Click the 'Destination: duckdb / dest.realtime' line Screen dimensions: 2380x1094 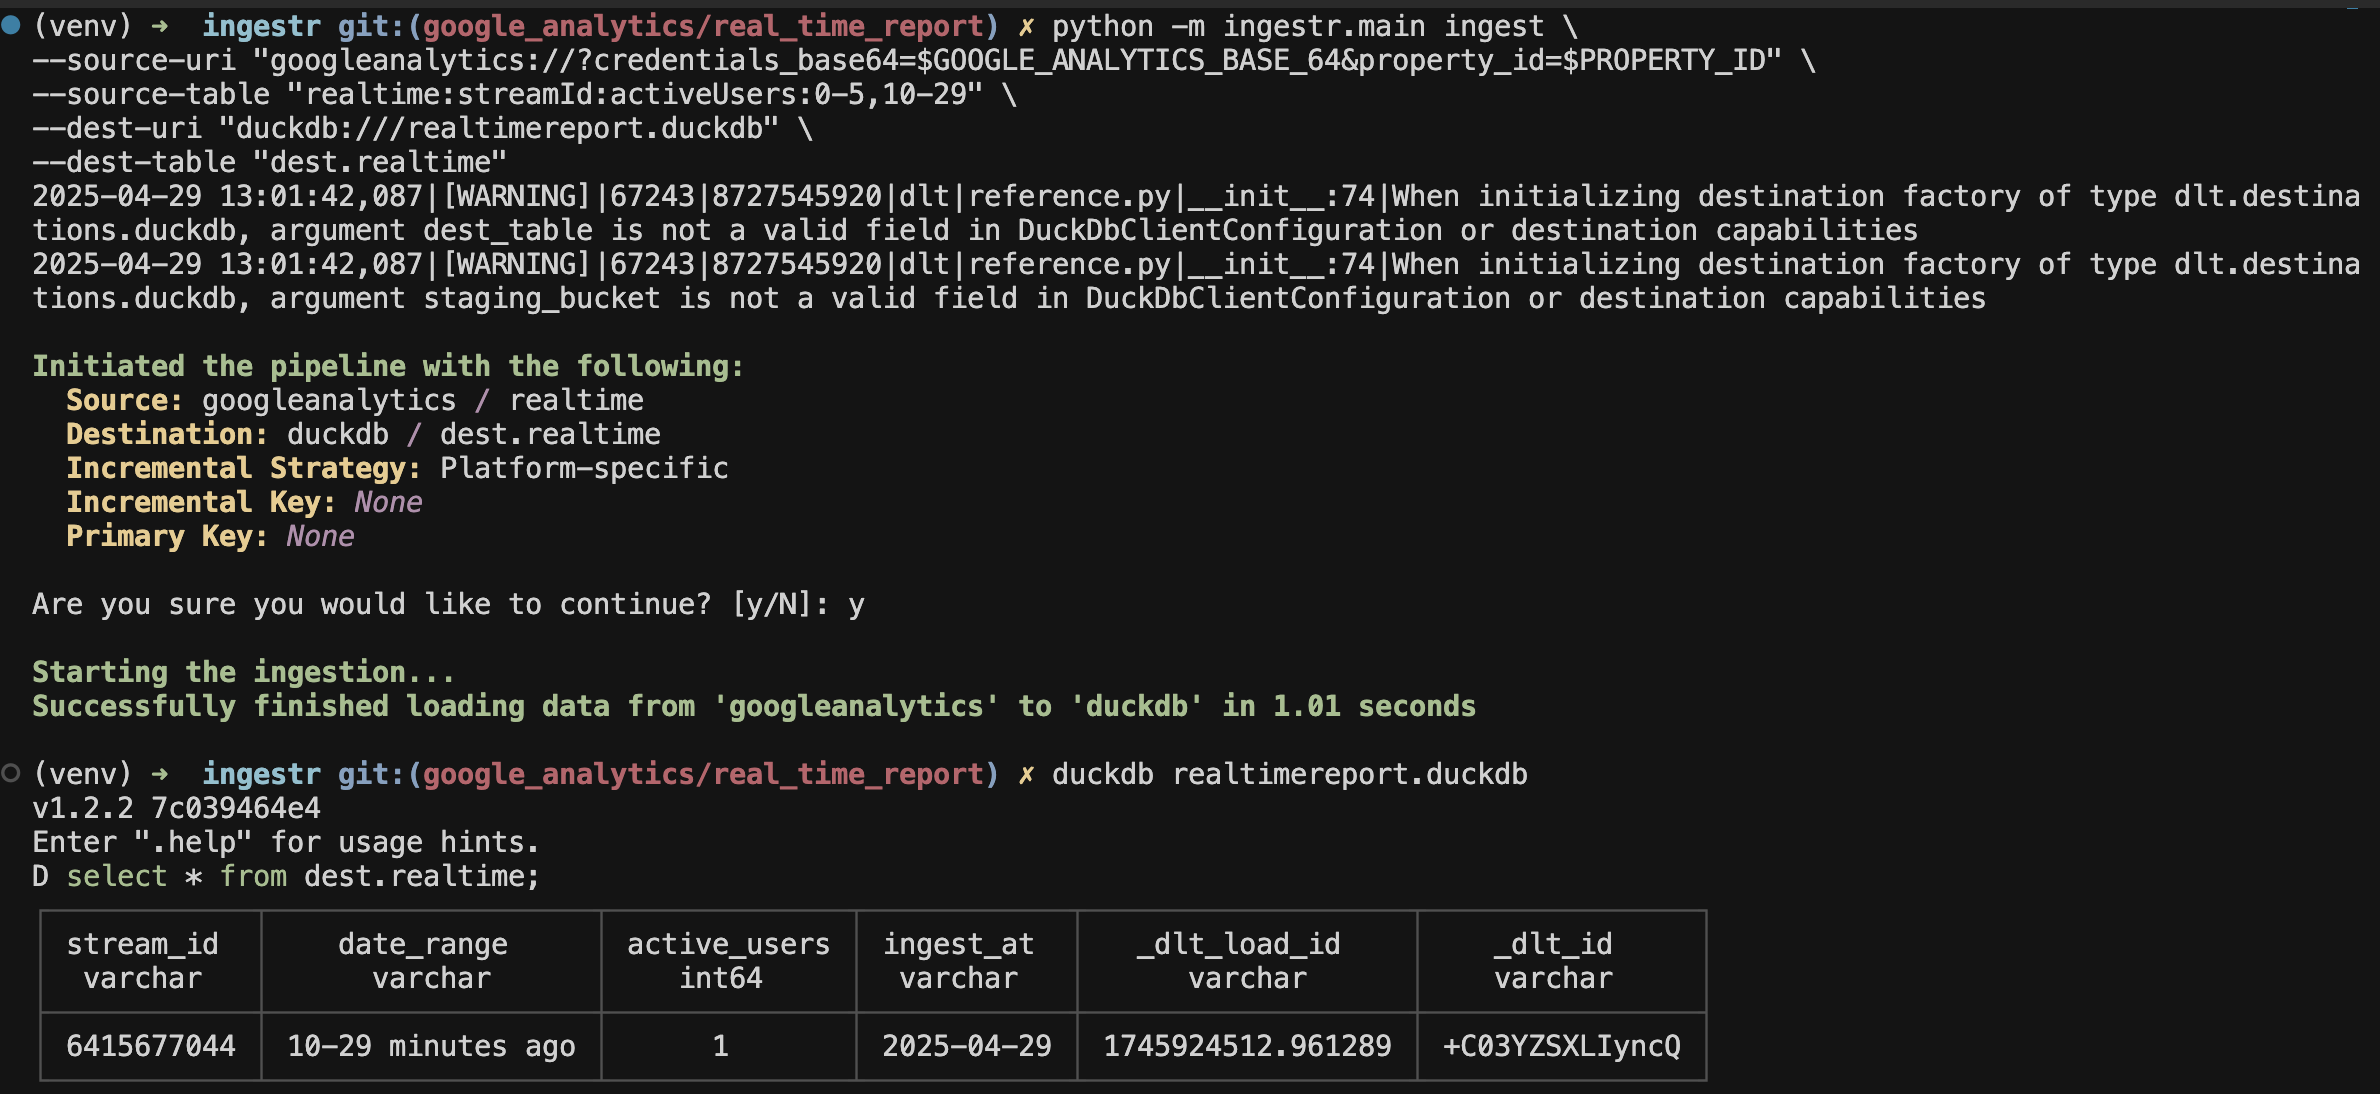[x=363, y=434]
